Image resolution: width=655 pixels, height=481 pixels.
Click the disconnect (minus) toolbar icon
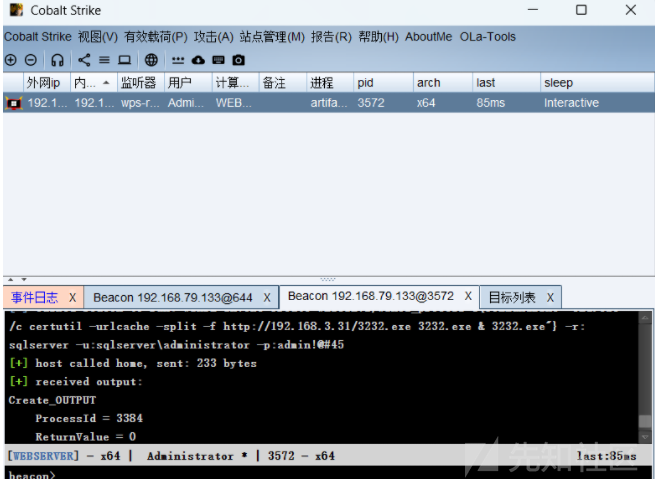click(x=30, y=60)
